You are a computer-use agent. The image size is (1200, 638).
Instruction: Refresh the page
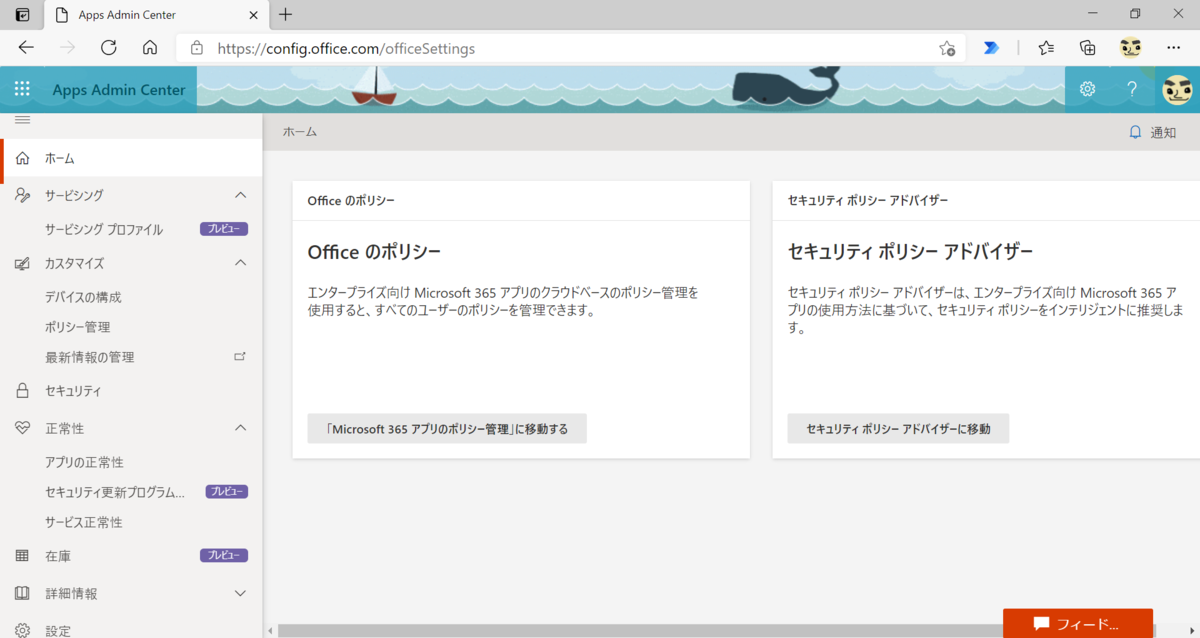point(109,47)
